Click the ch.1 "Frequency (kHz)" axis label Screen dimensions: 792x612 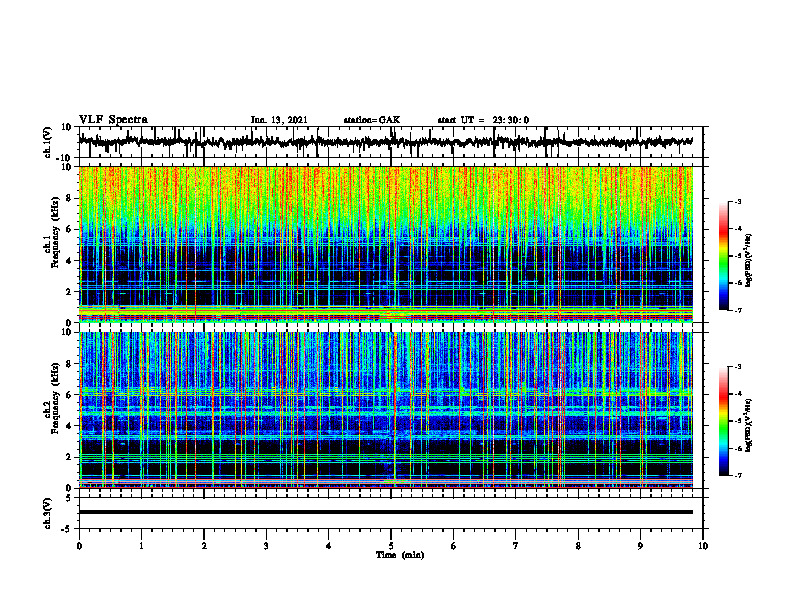[x=55, y=233]
